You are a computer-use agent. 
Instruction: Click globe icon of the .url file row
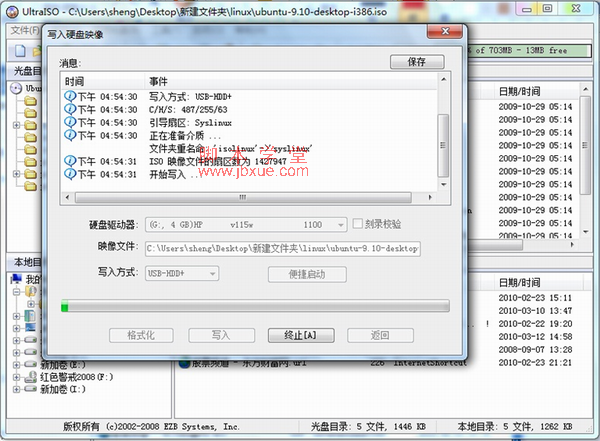pyautogui.click(x=185, y=363)
